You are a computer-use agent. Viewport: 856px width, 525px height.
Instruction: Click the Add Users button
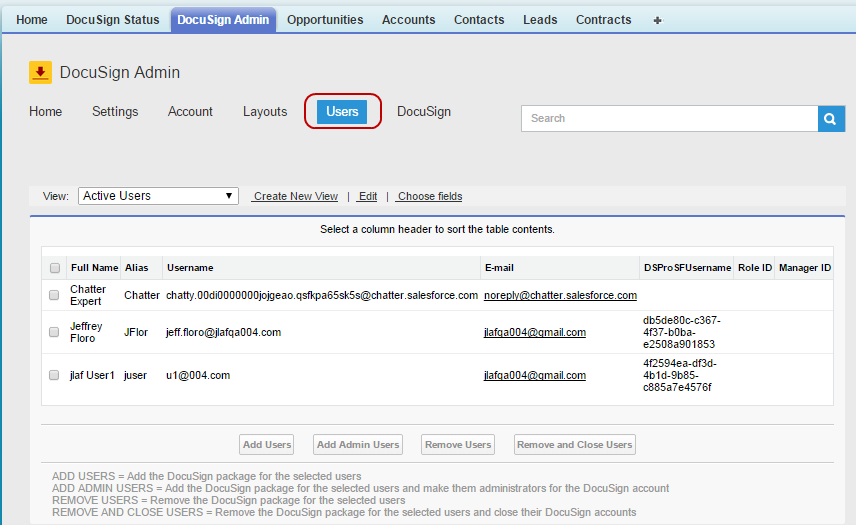pyautogui.click(x=267, y=445)
